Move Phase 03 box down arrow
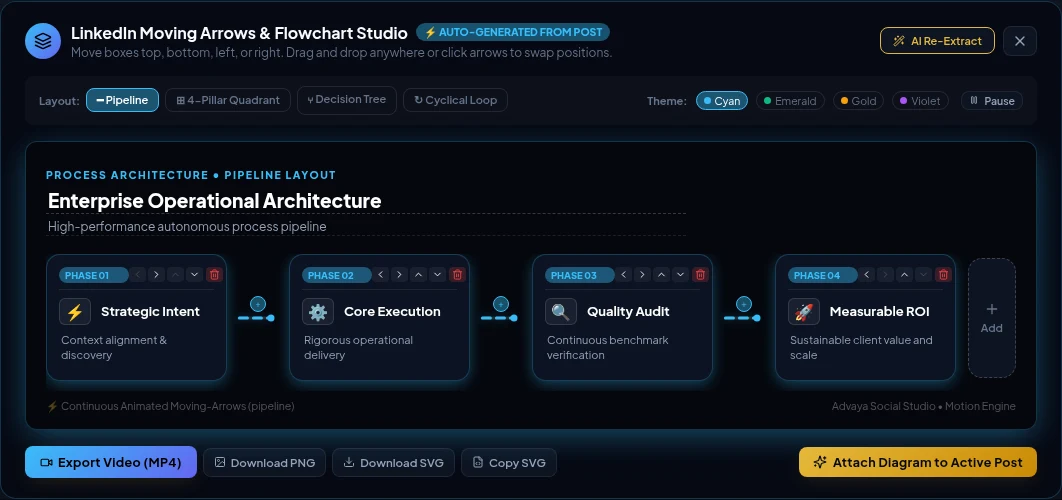Image resolution: width=1062 pixels, height=500 pixels. click(x=681, y=274)
